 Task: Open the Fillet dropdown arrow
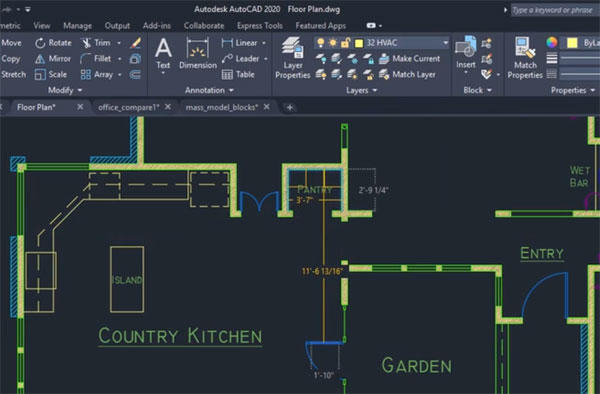tap(119, 59)
